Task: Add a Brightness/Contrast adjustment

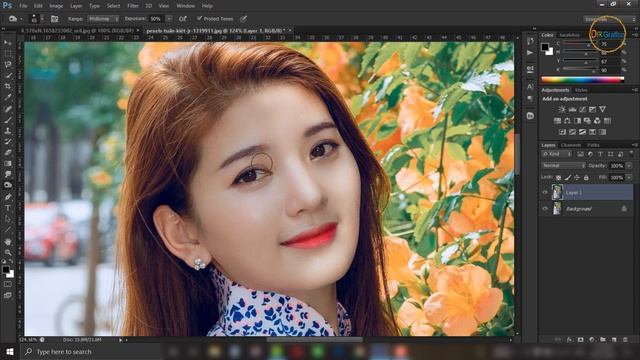Action: click(x=562, y=109)
